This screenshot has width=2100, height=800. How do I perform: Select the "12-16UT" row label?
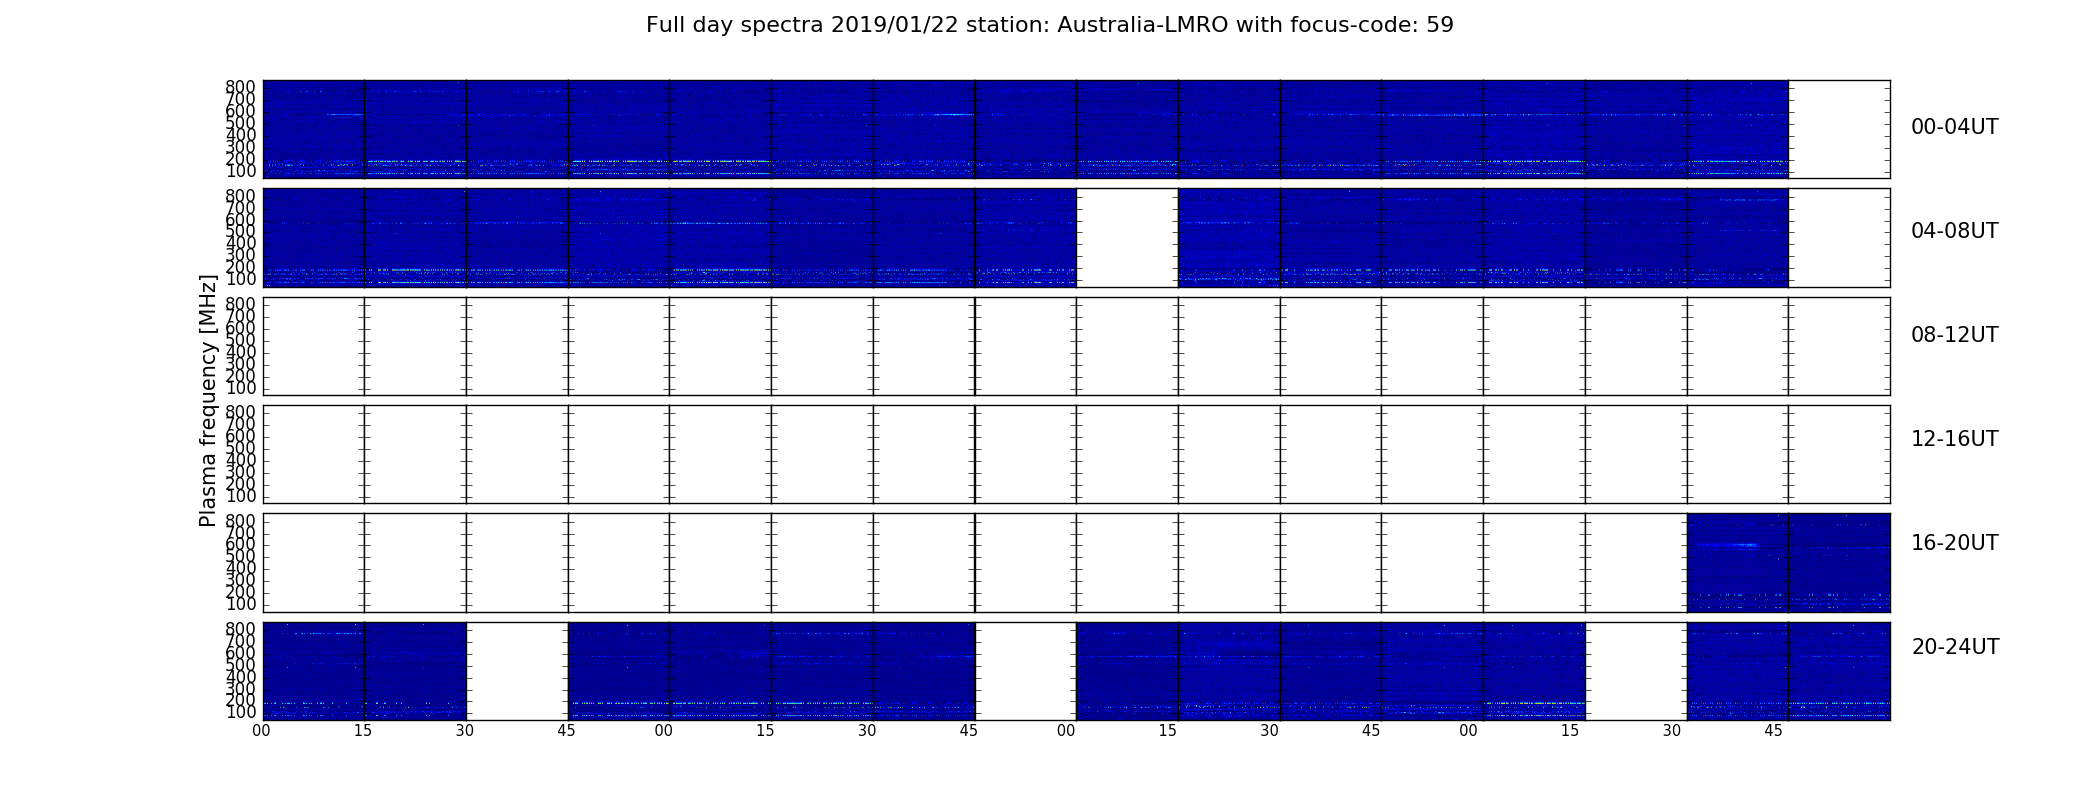[1955, 439]
